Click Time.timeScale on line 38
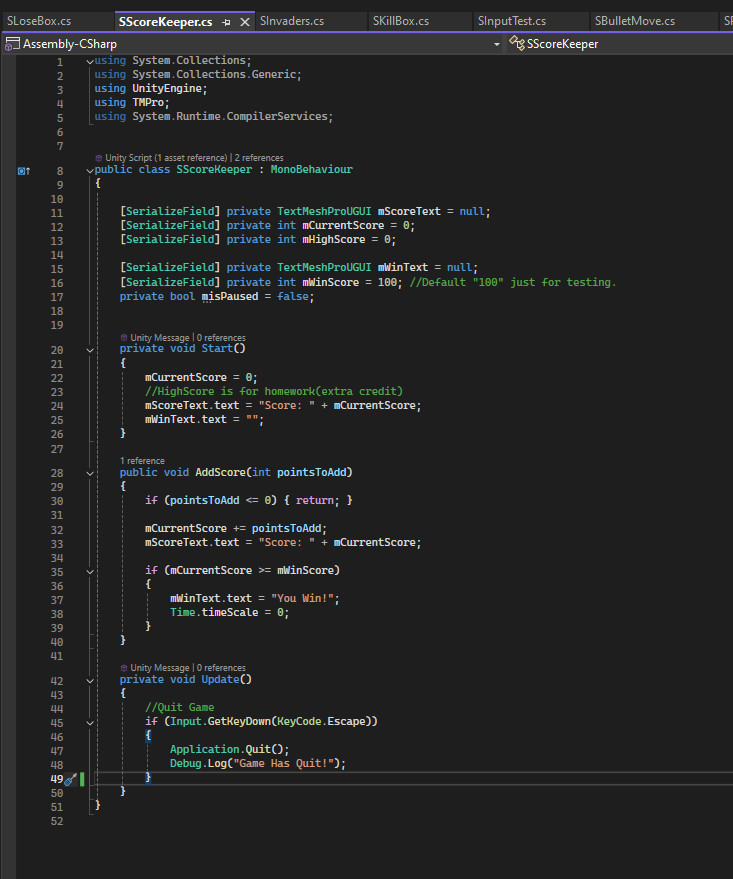The height and width of the screenshot is (879, 733). click(x=214, y=612)
